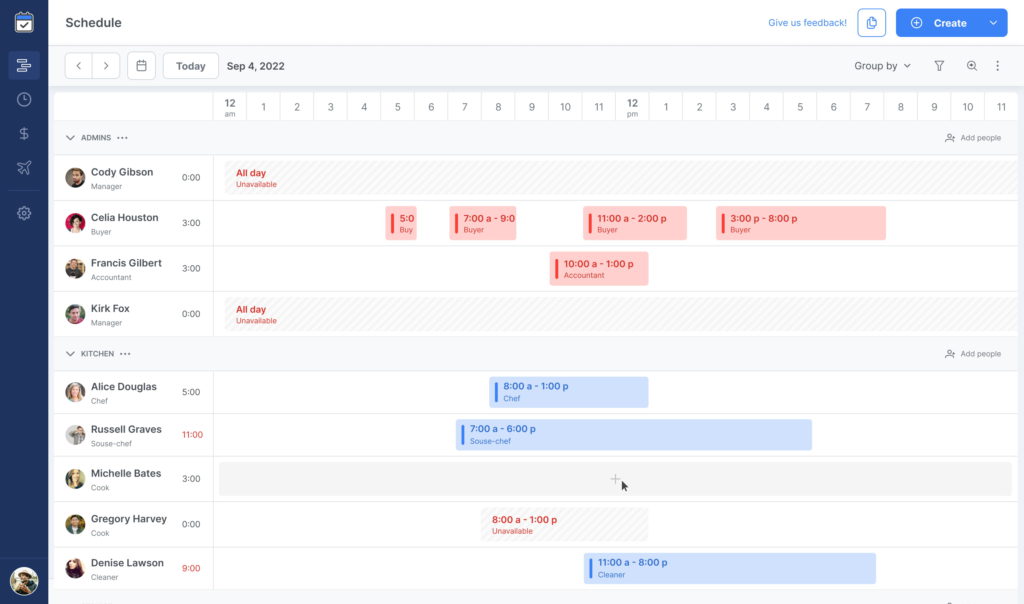Viewport: 1024px width, 604px height.
Task: Click the filter funnel icon
Action: 939,66
